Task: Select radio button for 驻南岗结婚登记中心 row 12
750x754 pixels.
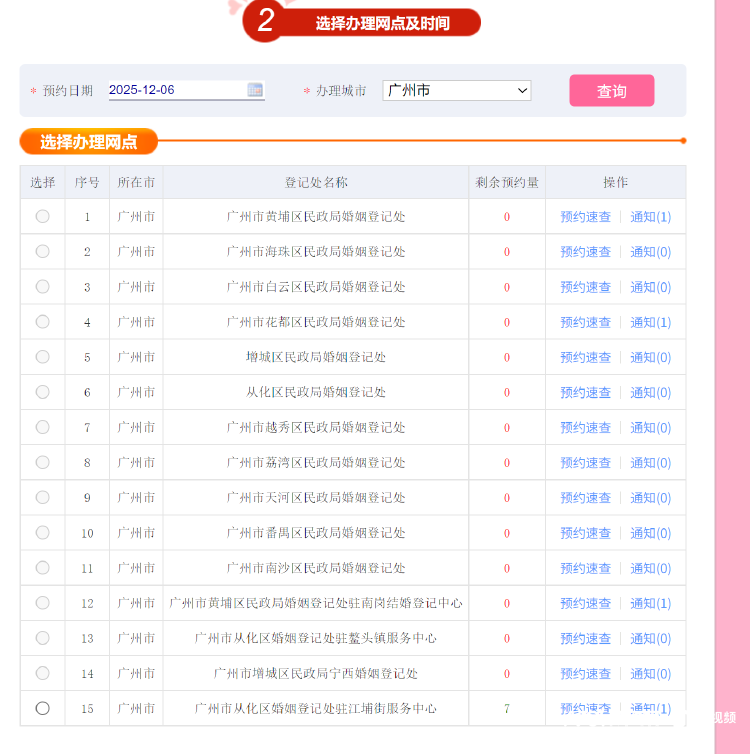Action: point(42,603)
